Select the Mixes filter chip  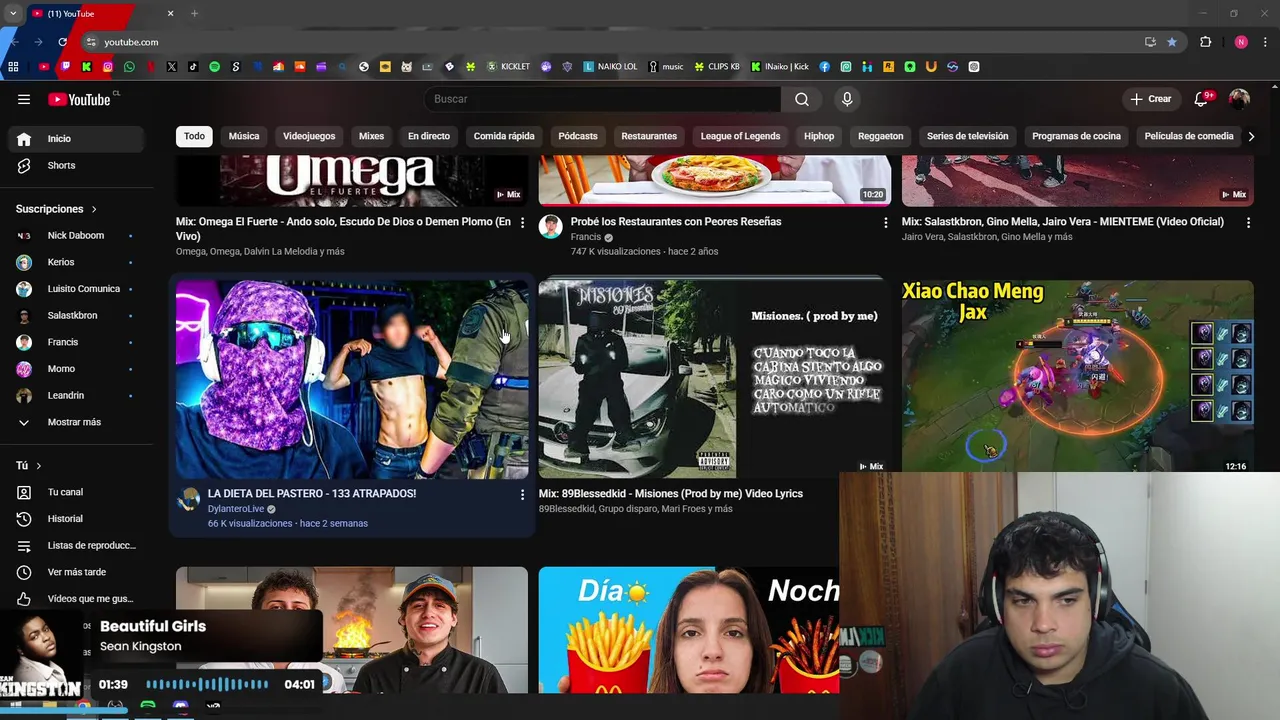pyautogui.click(x=371, y=136)
